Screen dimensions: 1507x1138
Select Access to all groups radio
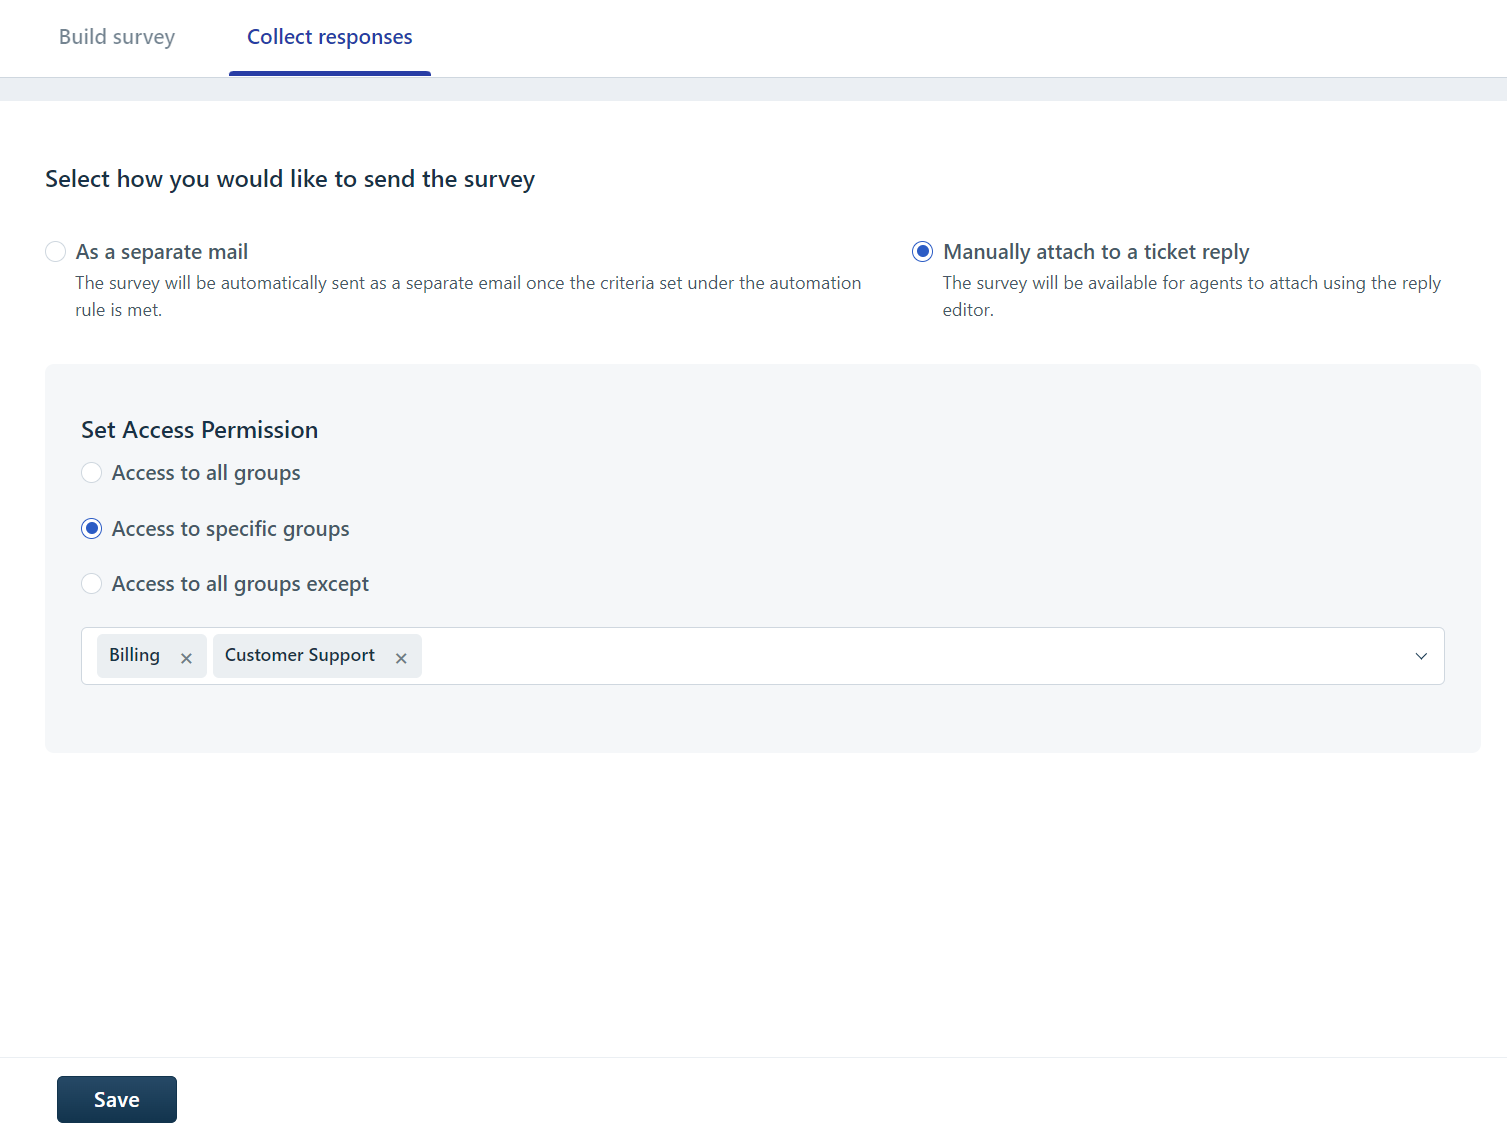pos(92,473)
